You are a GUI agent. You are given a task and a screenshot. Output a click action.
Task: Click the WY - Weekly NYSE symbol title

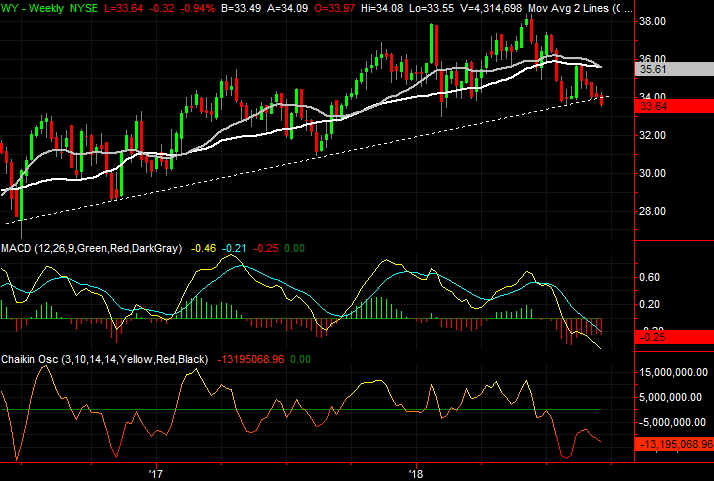[x=49, y=8]
